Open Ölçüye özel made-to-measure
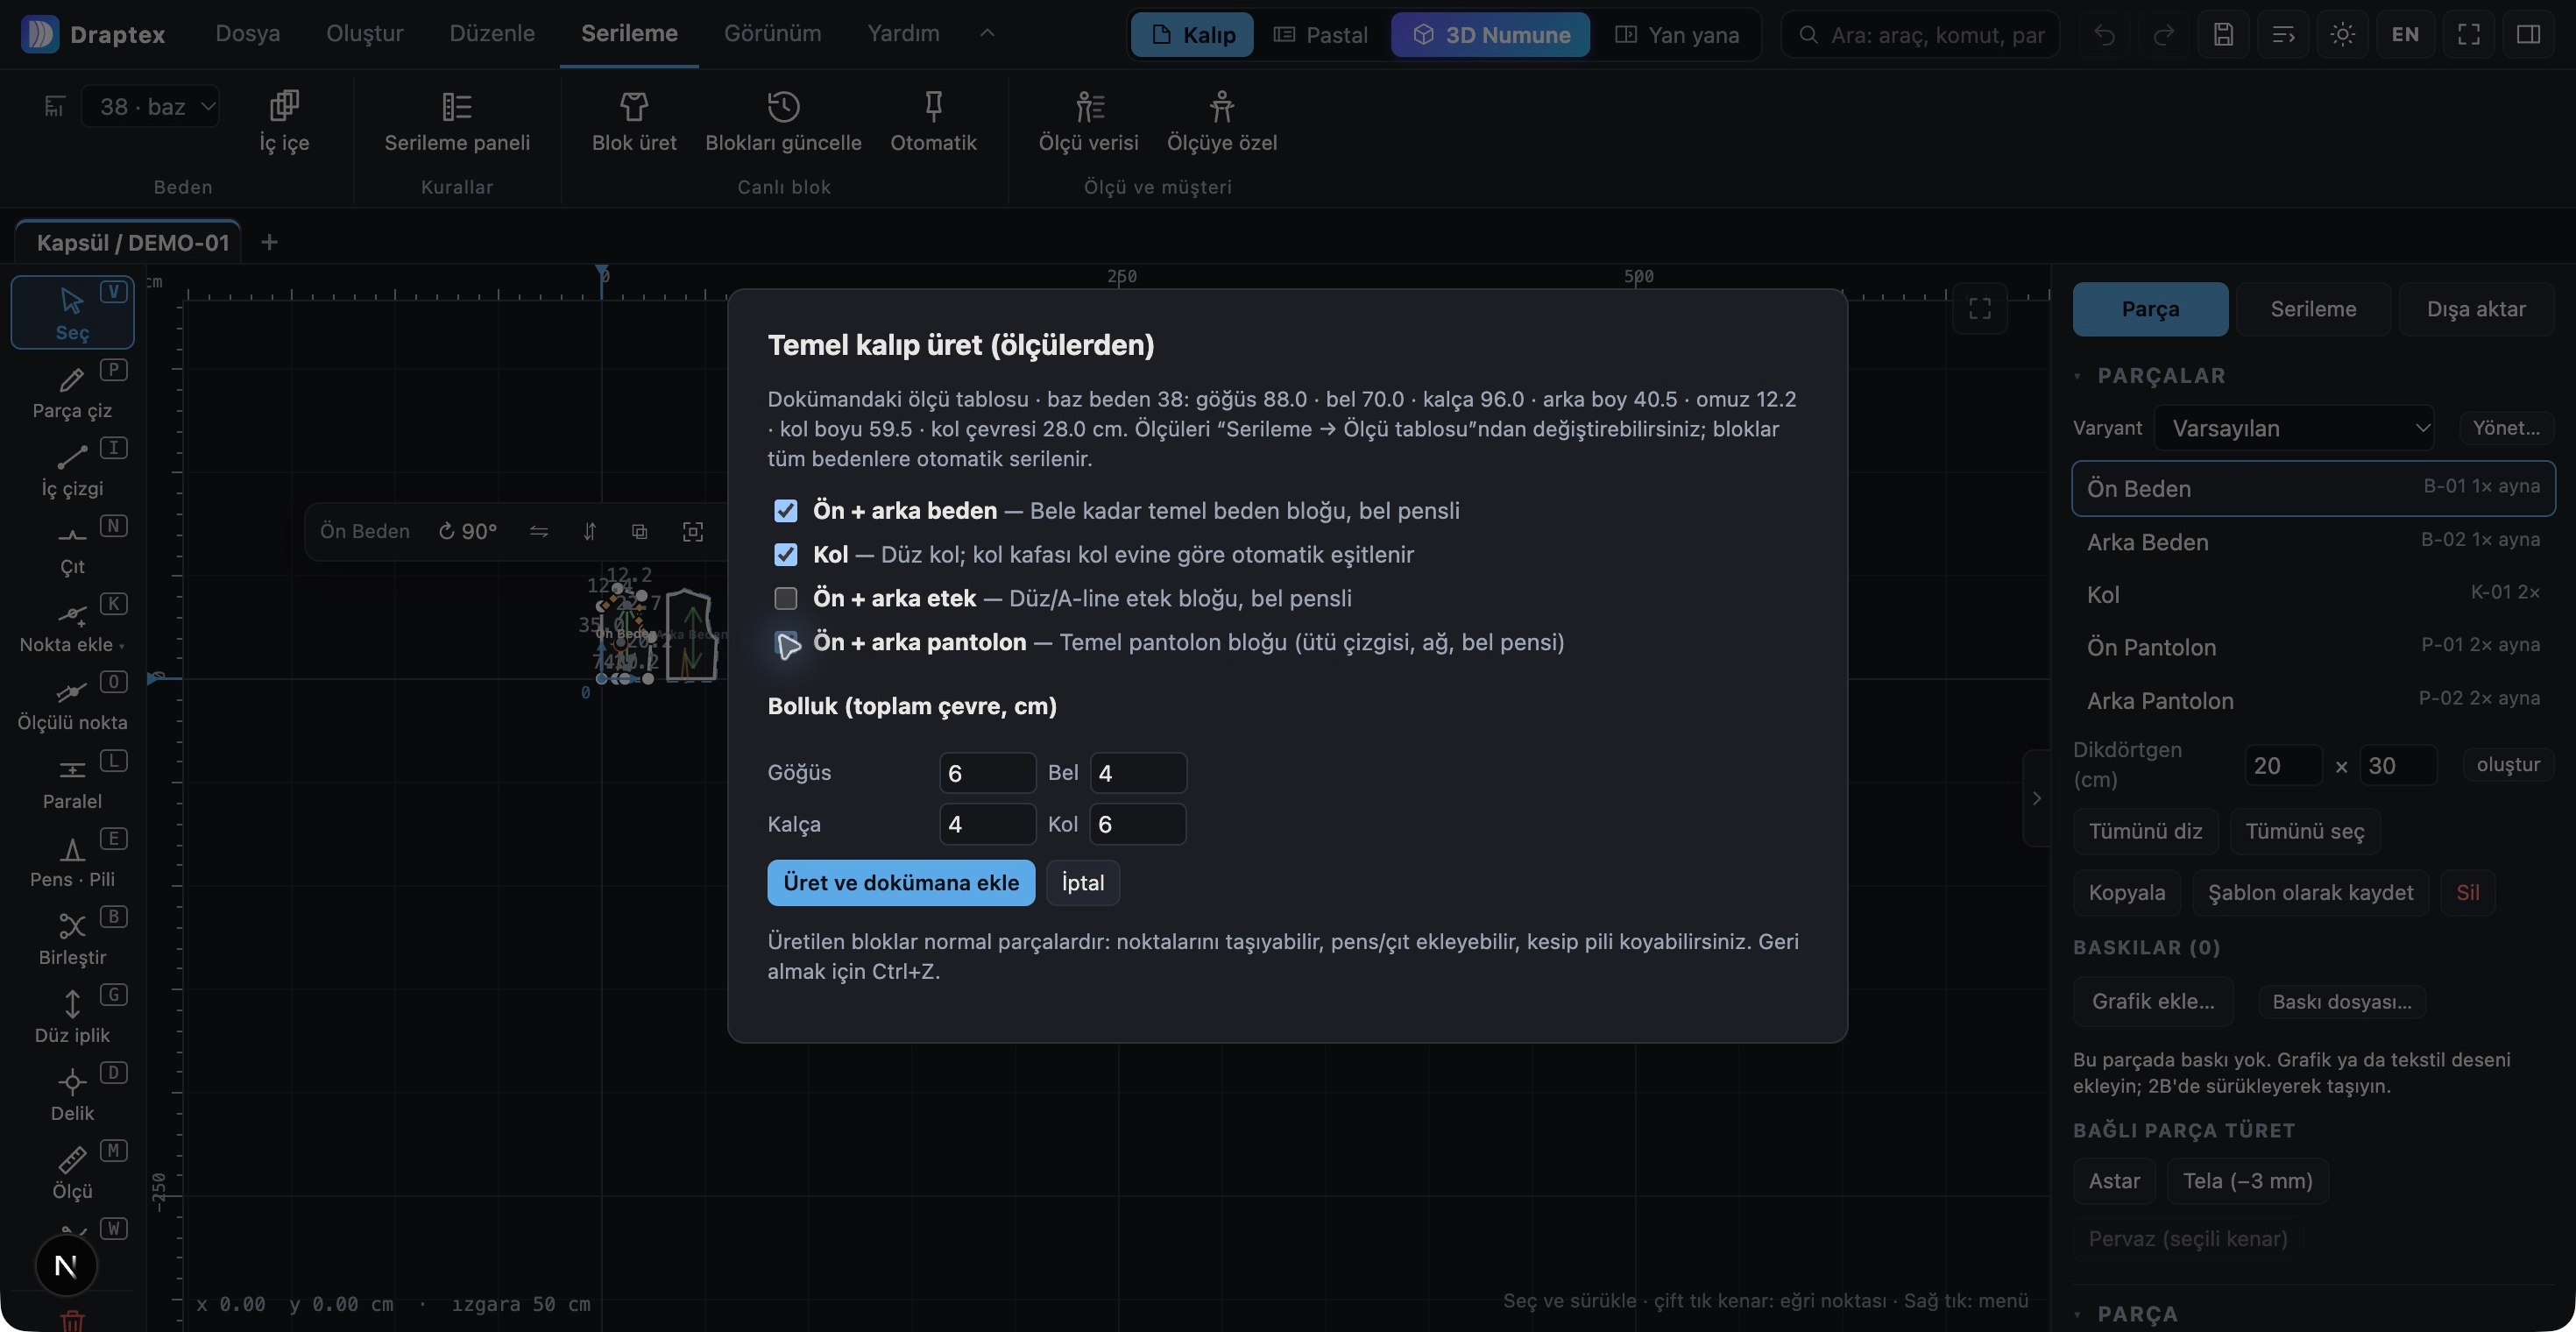Screen dimensions: 2576x1332 [x=1221, y=121]
